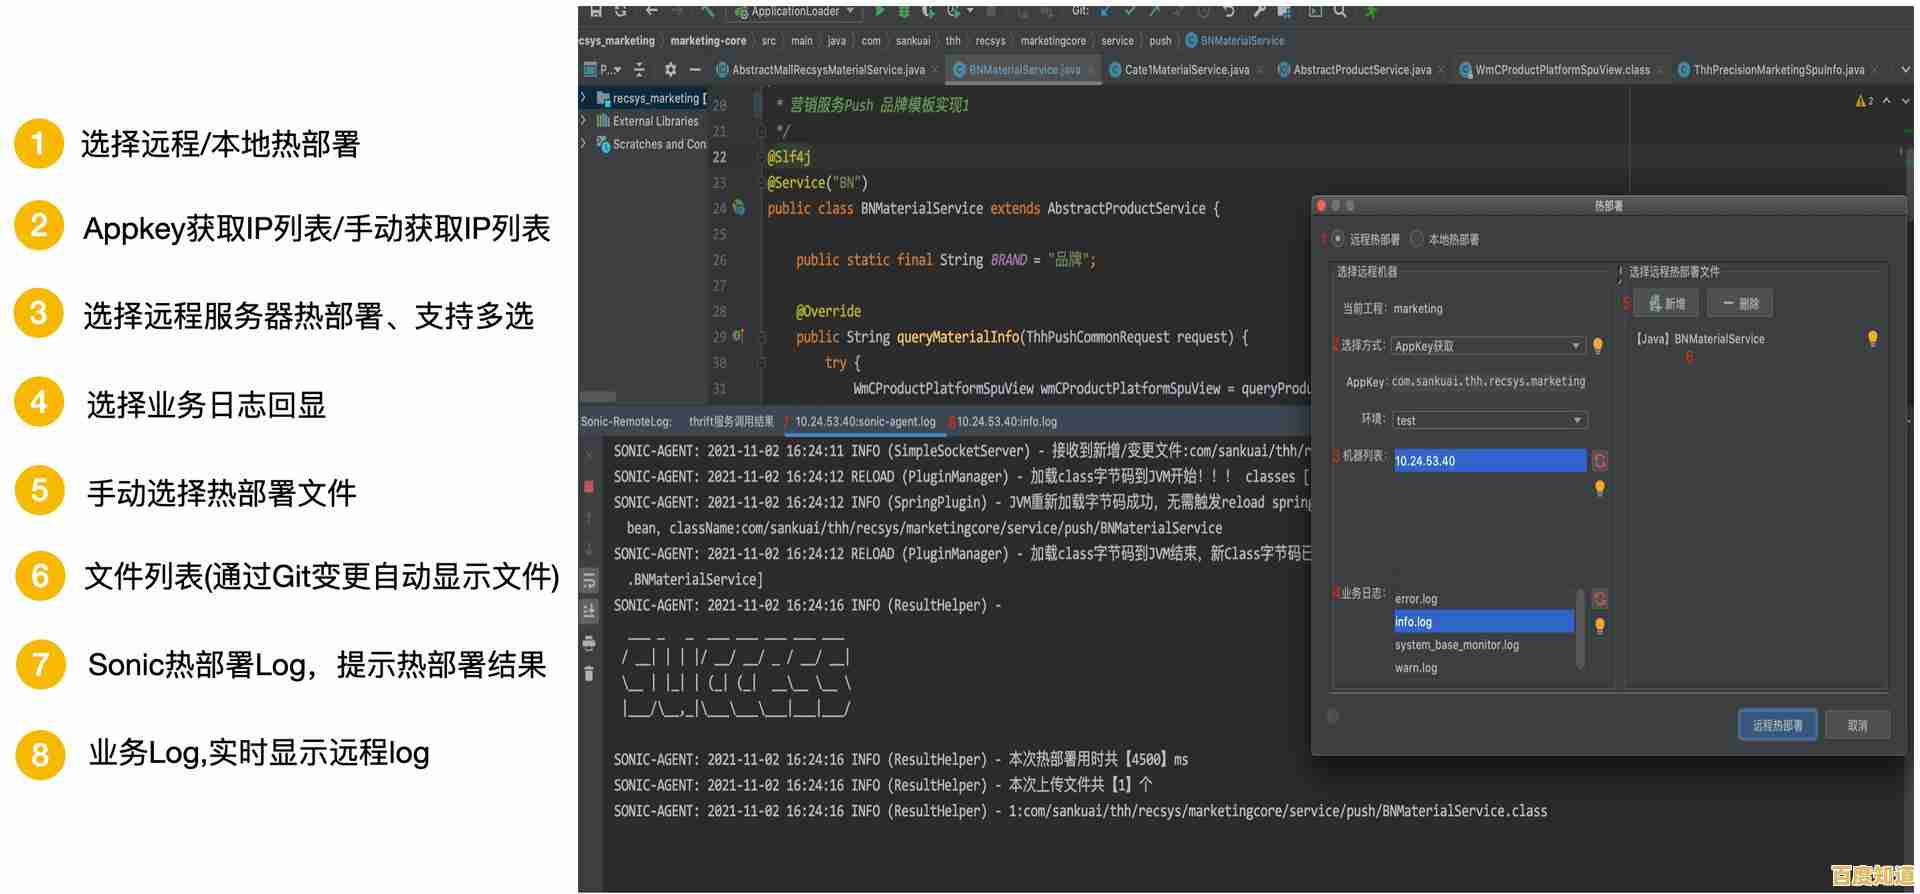Click the Build hammer icon

click(x=708, y=11)
